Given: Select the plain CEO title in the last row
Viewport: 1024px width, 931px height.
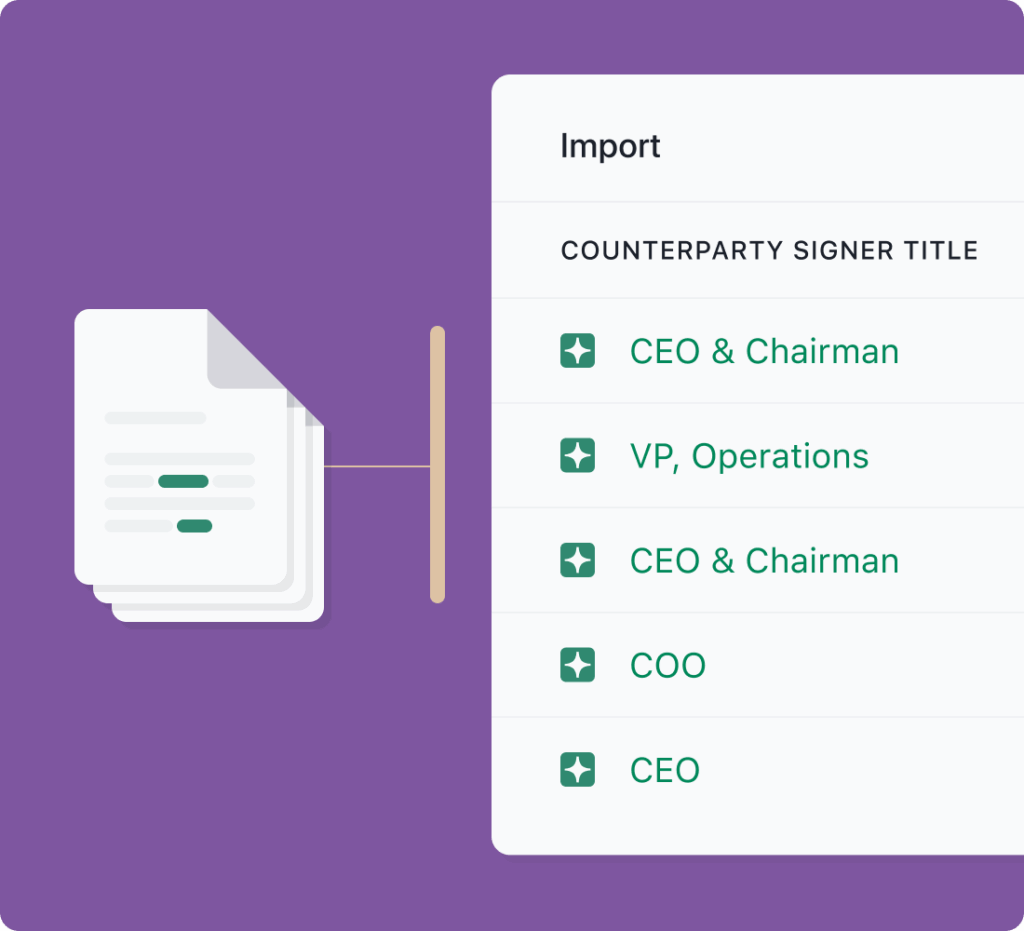Looking at the screenshot, I should pyautogui.click(x=664, y=770).
